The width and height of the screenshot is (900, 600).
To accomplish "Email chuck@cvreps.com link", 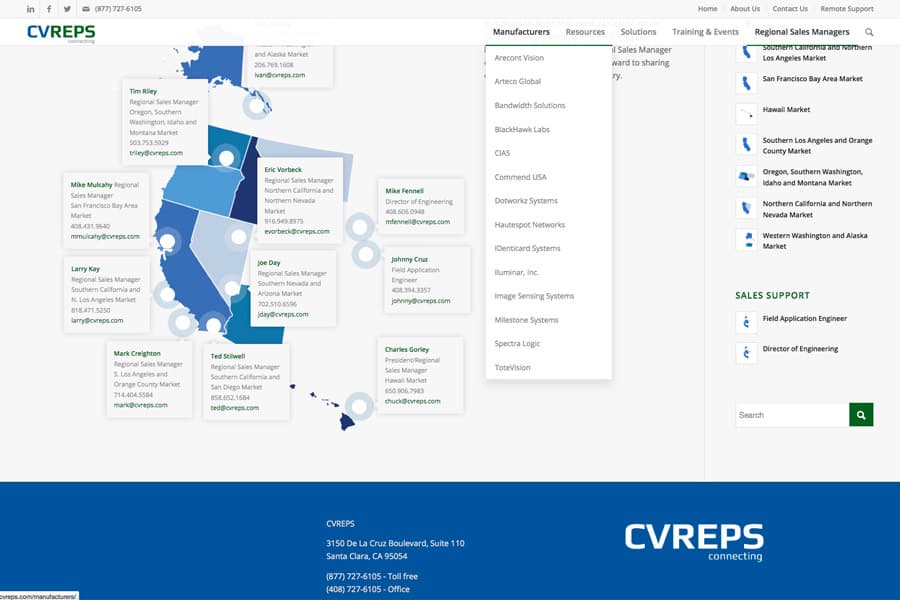I will pyautogui.click(x=412, y=401).
